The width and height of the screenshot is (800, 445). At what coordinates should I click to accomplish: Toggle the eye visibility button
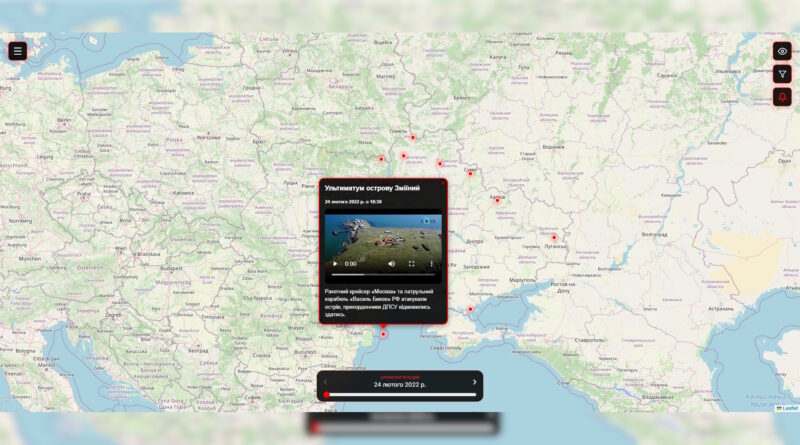pos(782,51)
